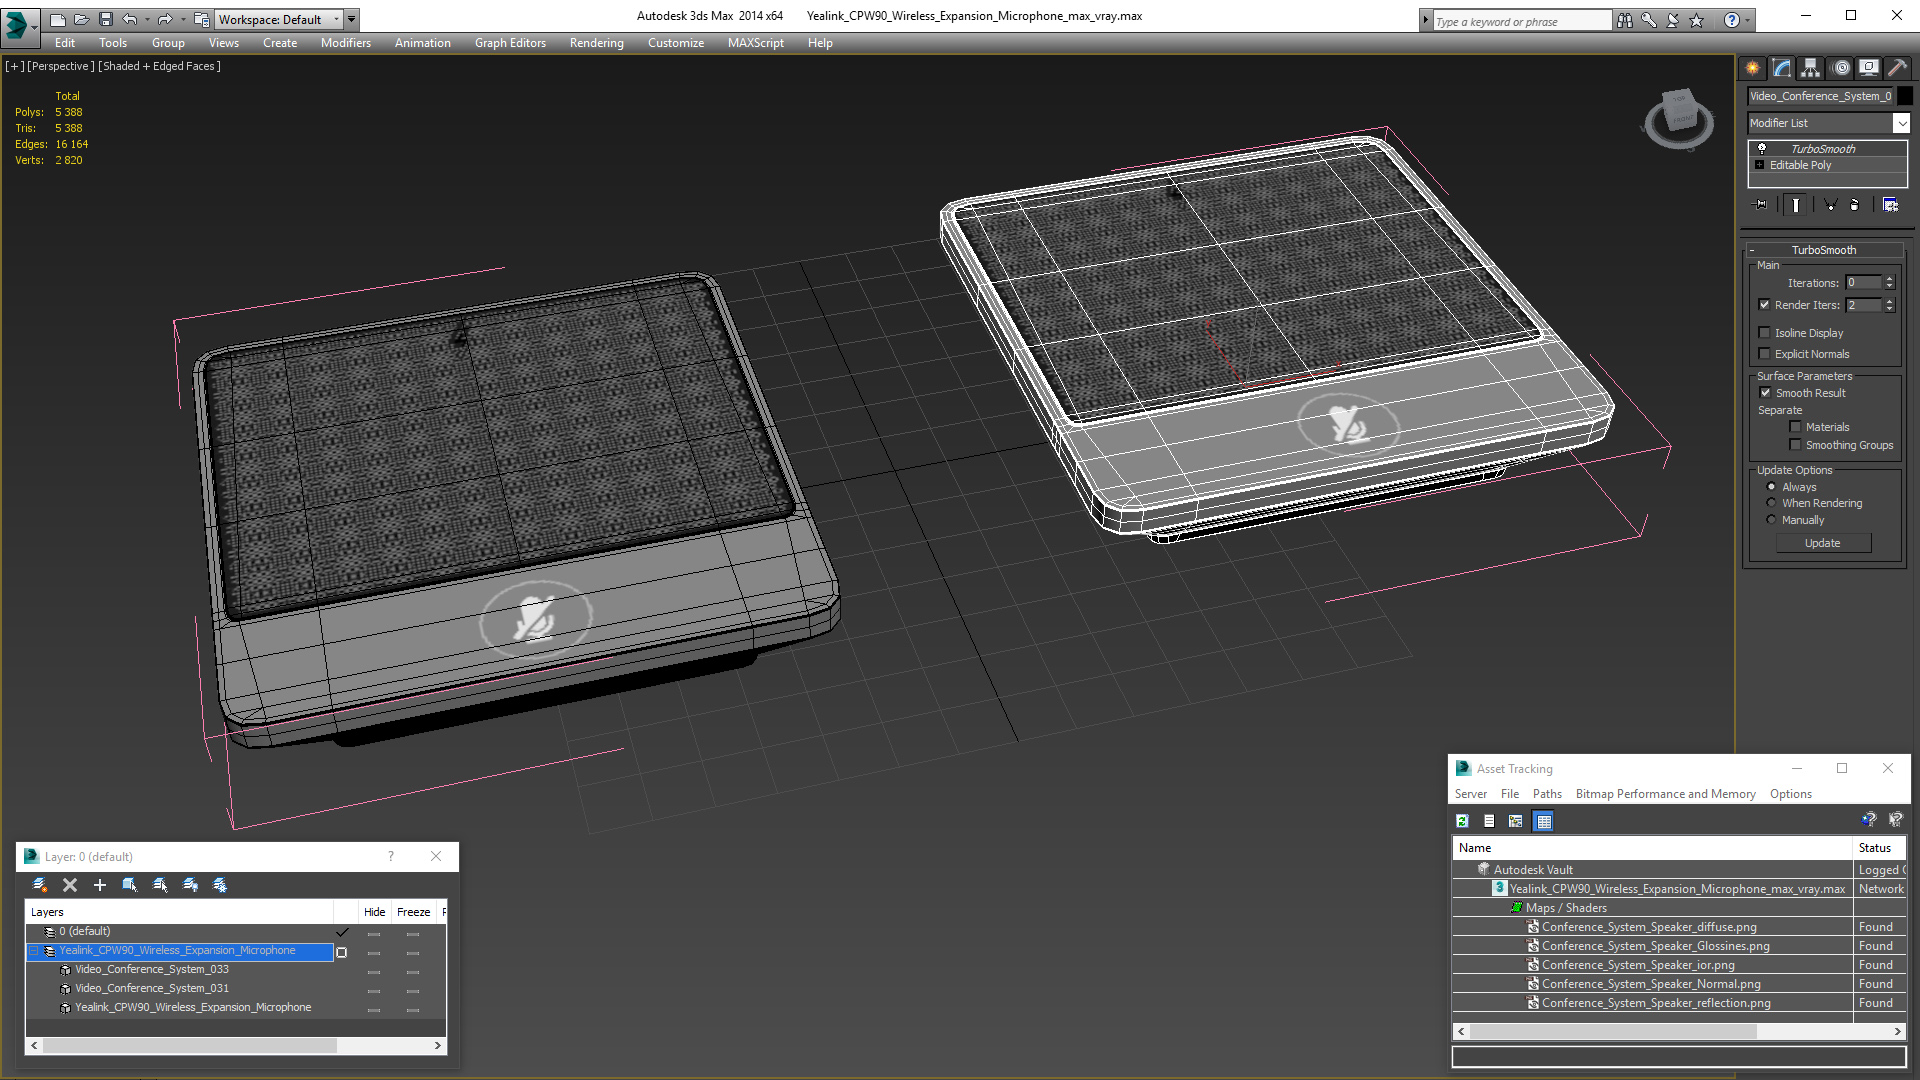
Task: Collapse the Yealink_CPW90 layer tree node
Action: (34, 951)
